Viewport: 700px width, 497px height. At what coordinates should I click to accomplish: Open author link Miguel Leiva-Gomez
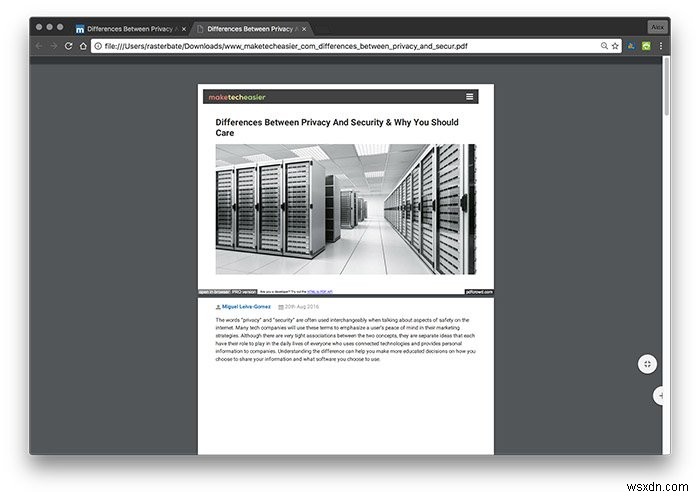point(246,307)
